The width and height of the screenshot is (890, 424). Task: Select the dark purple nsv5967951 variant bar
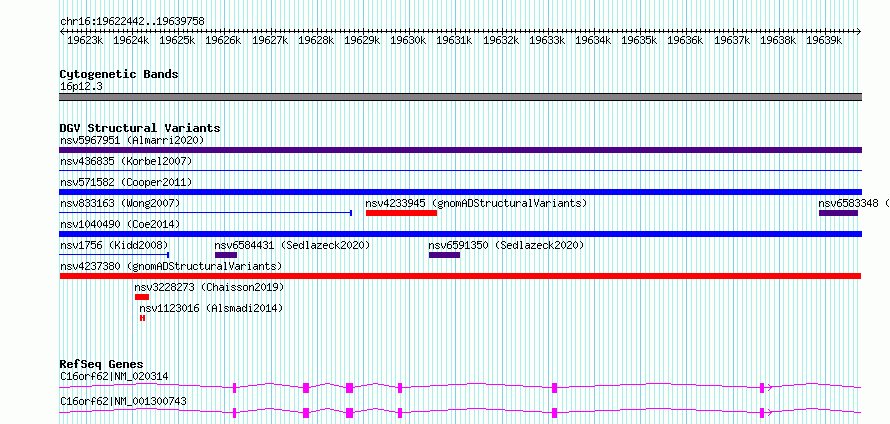(460, 150)
